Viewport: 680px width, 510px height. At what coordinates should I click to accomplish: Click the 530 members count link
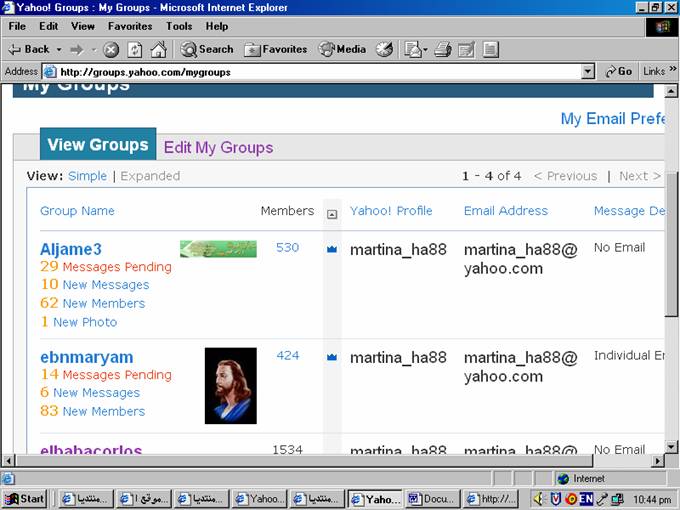[x=288, y=248]
